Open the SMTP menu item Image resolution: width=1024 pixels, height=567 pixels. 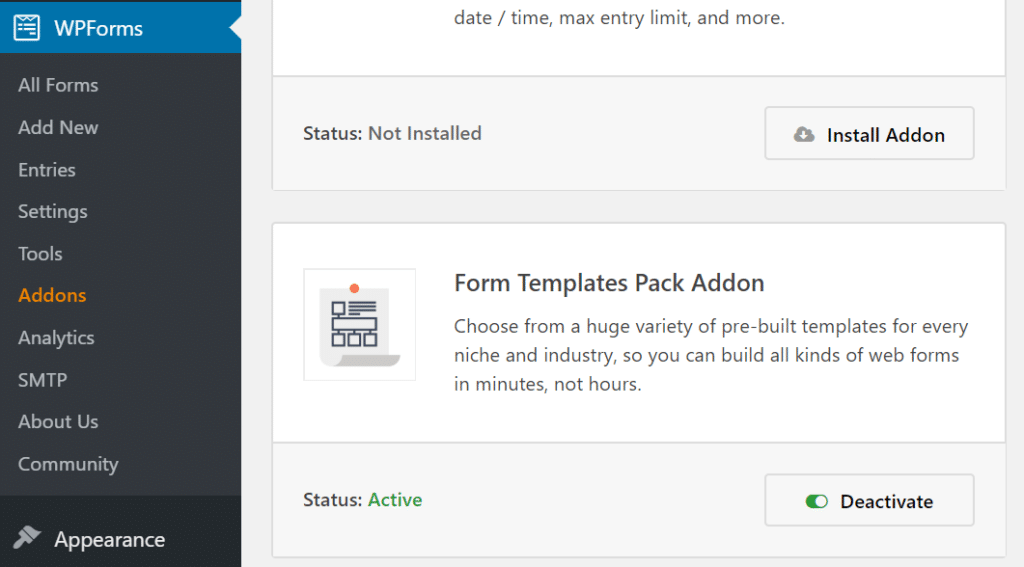click(42, 380)
